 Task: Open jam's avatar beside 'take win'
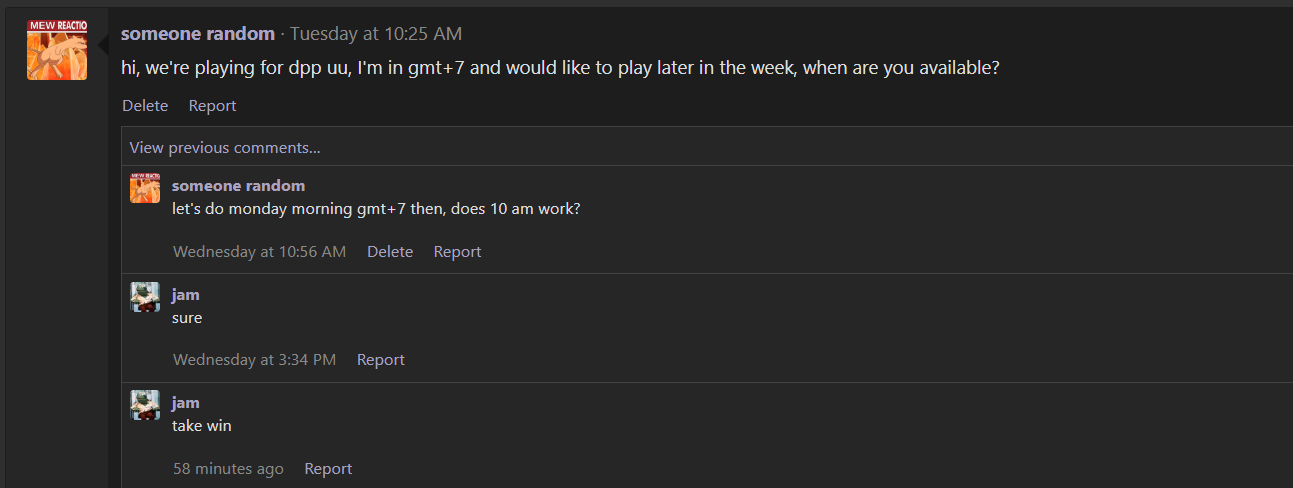(x=145, y=405)
